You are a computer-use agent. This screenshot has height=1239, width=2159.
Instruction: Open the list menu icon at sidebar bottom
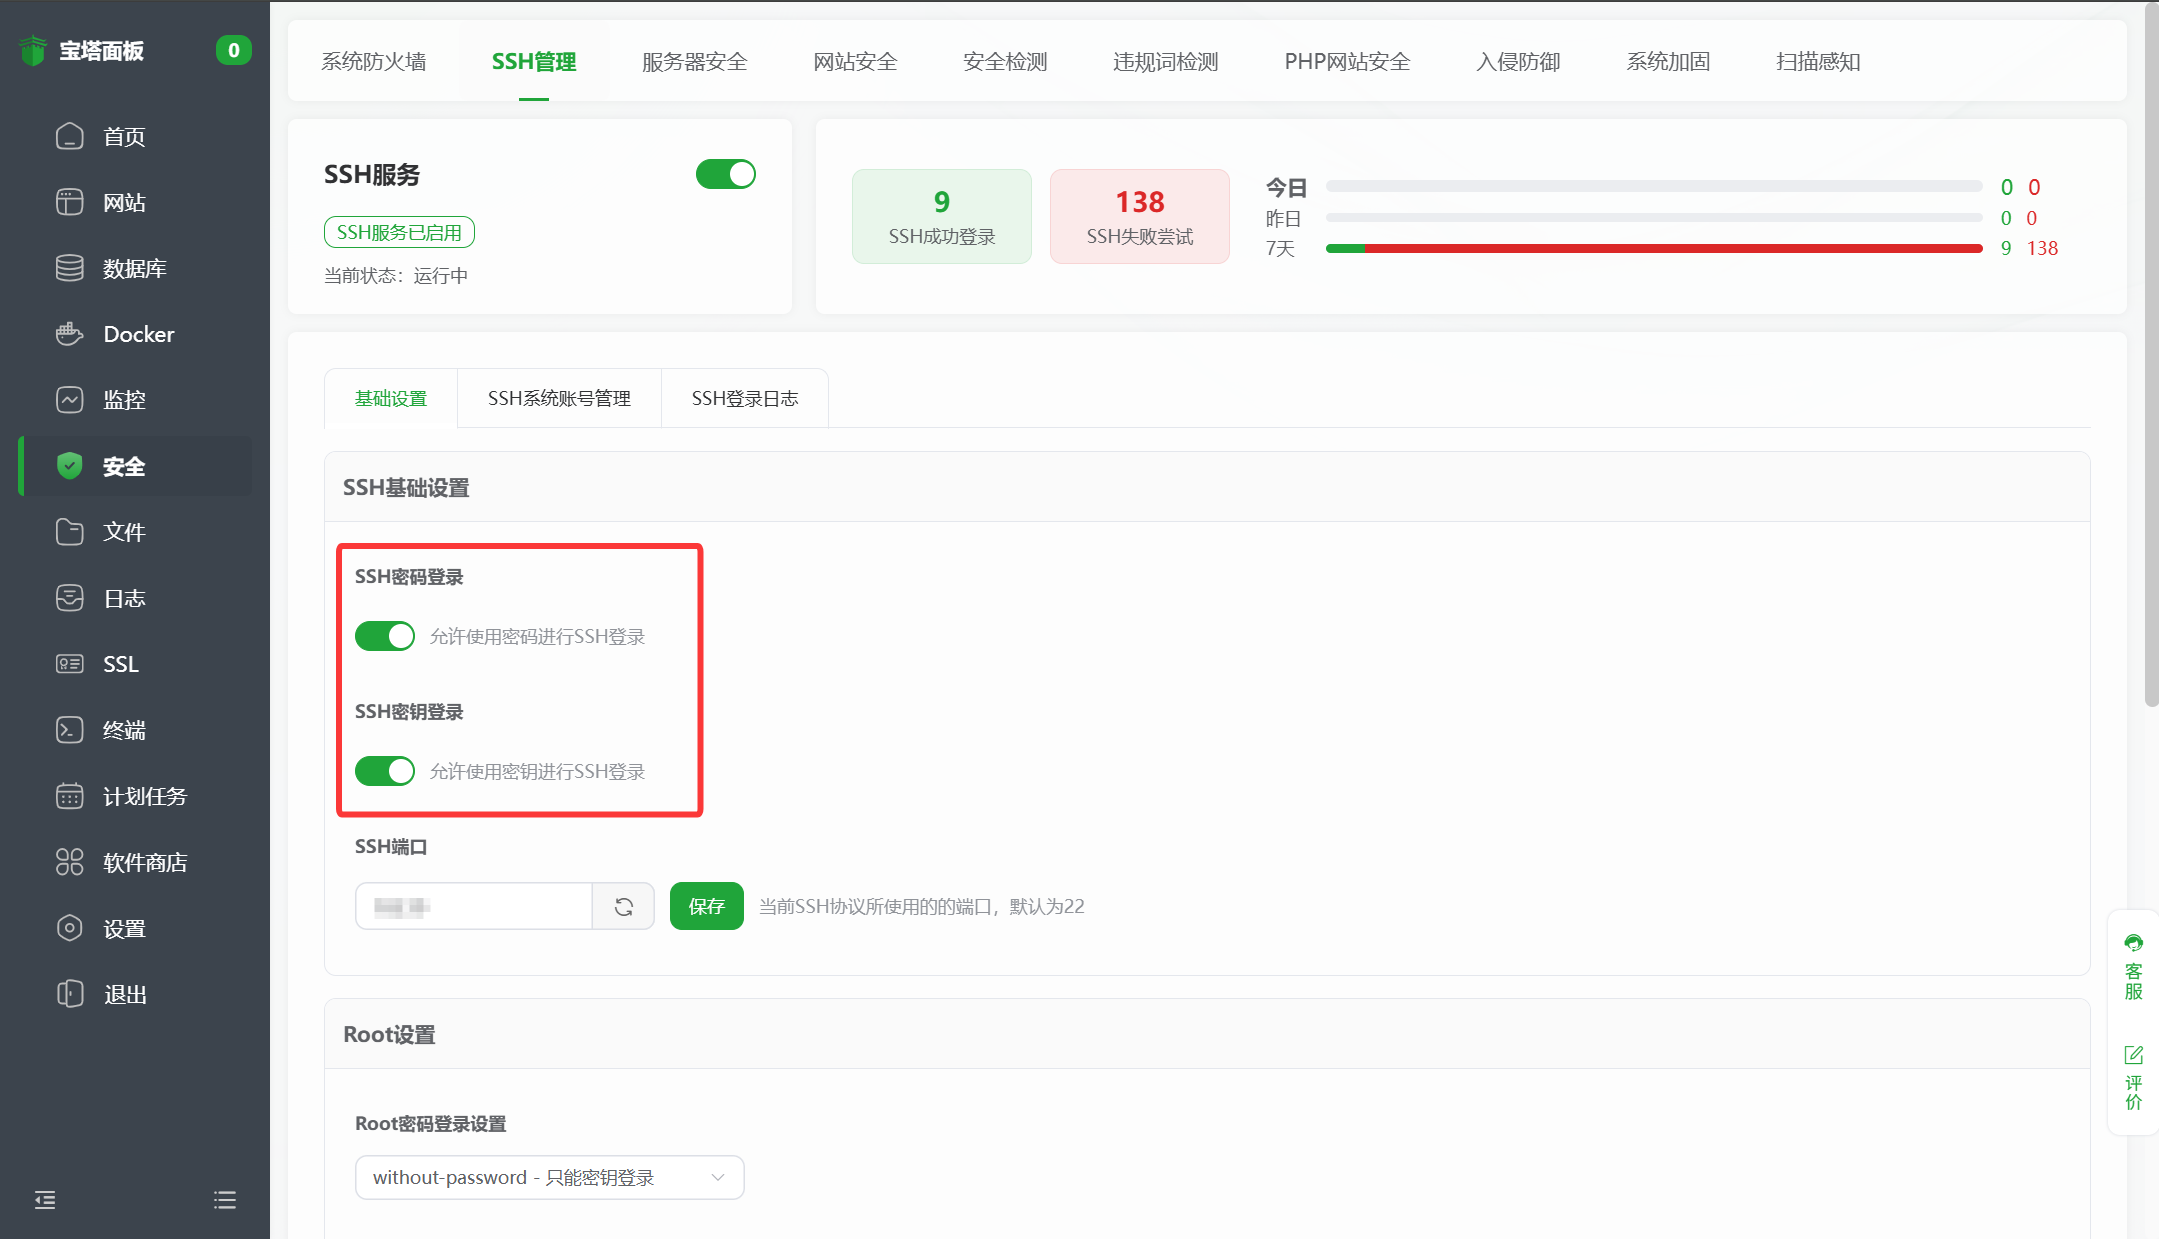point(225,1200)
